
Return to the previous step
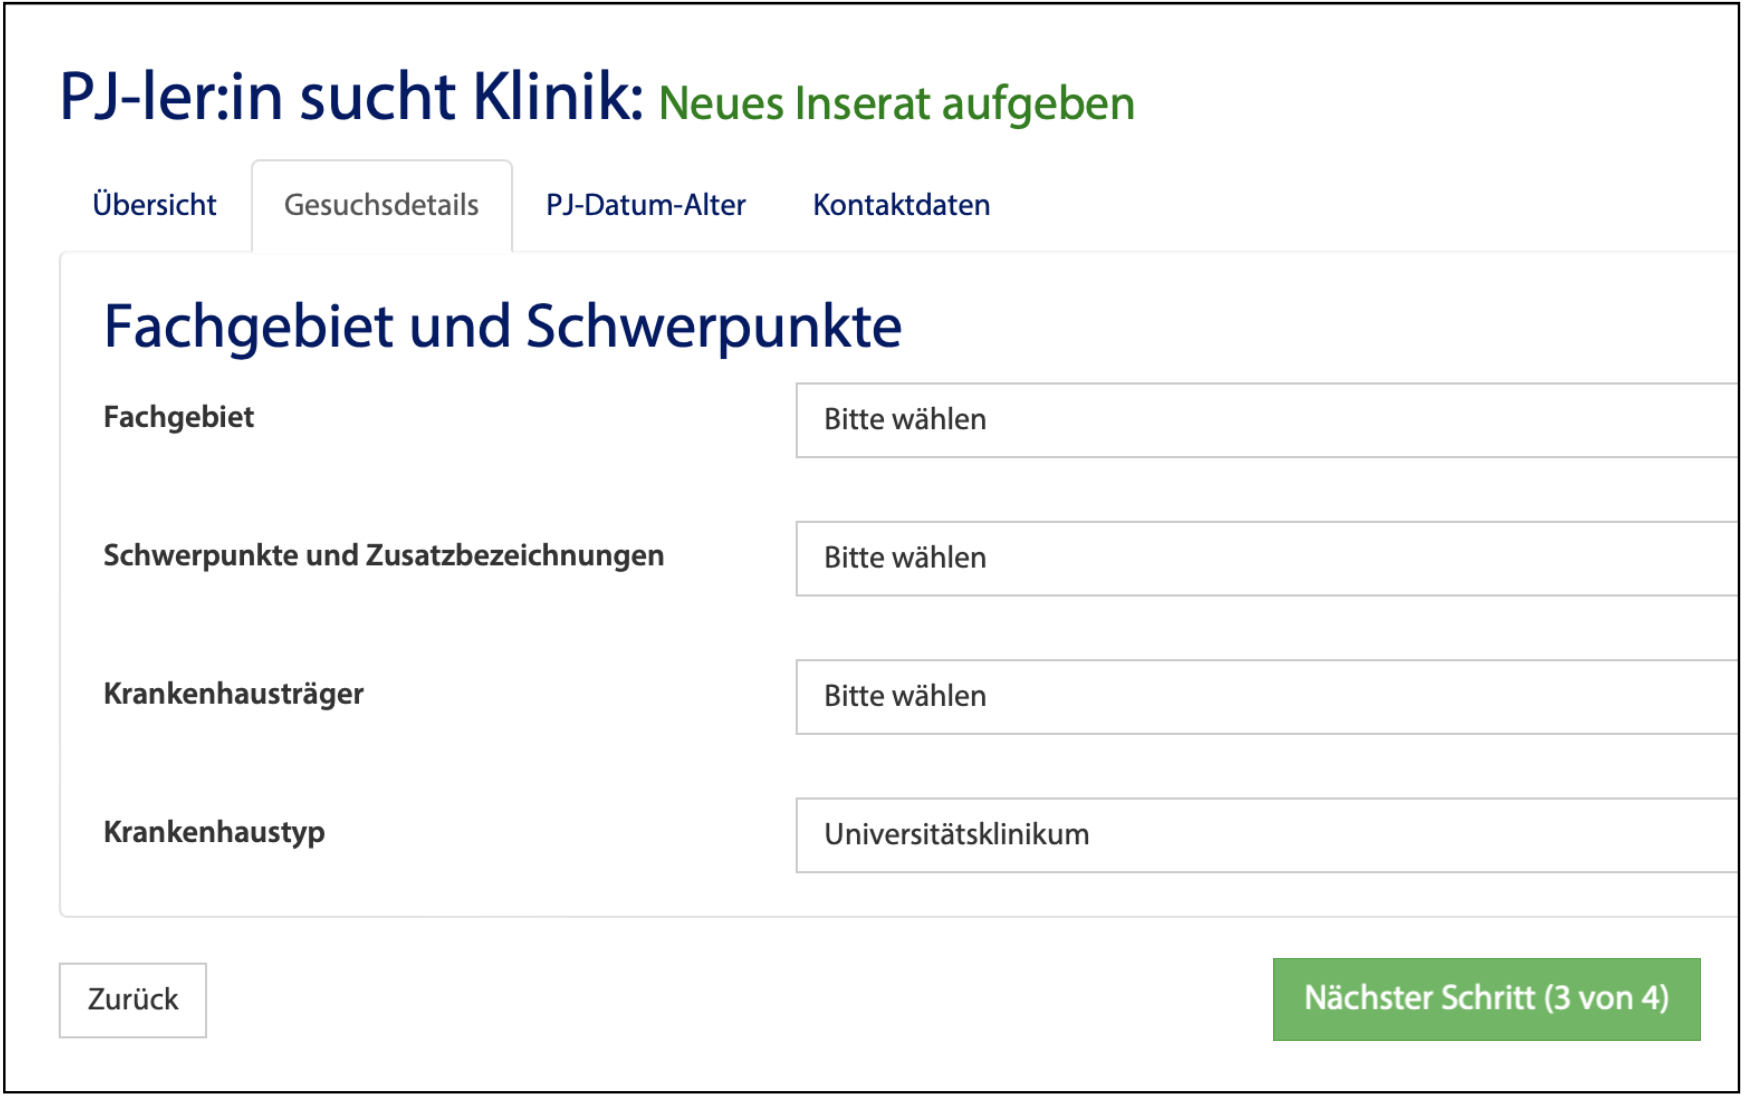click(133, 999)
